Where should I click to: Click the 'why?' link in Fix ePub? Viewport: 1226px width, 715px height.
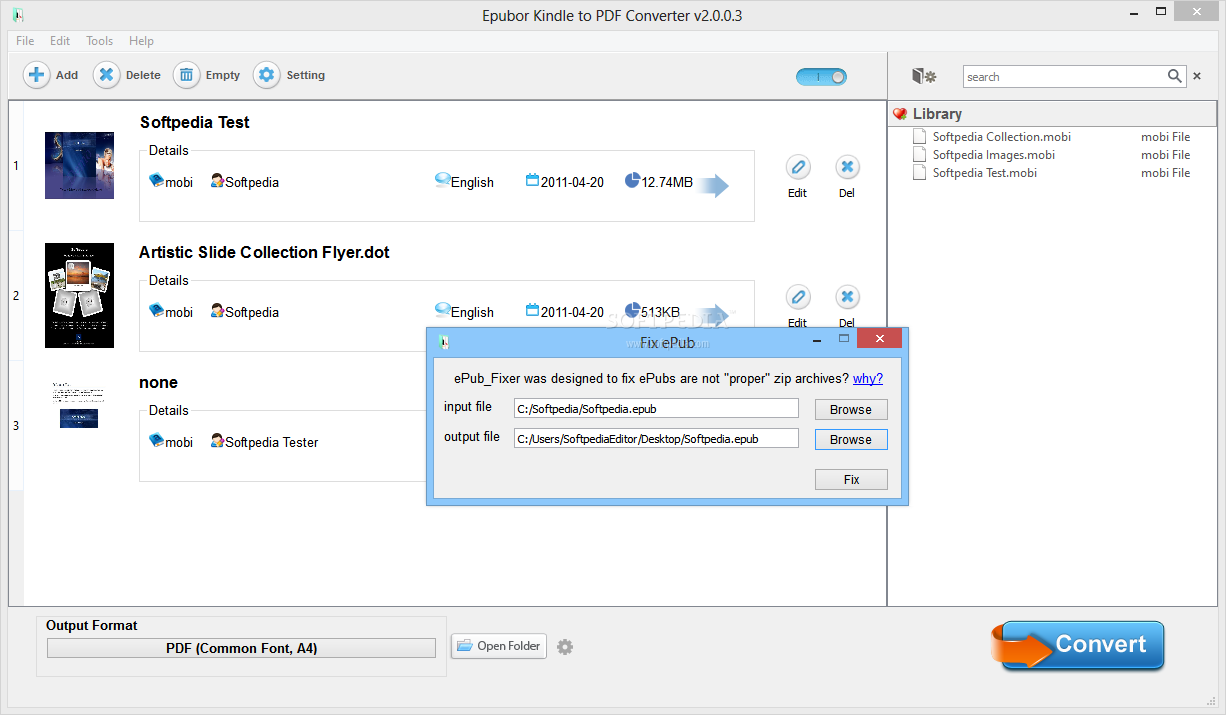coord(868,379)
